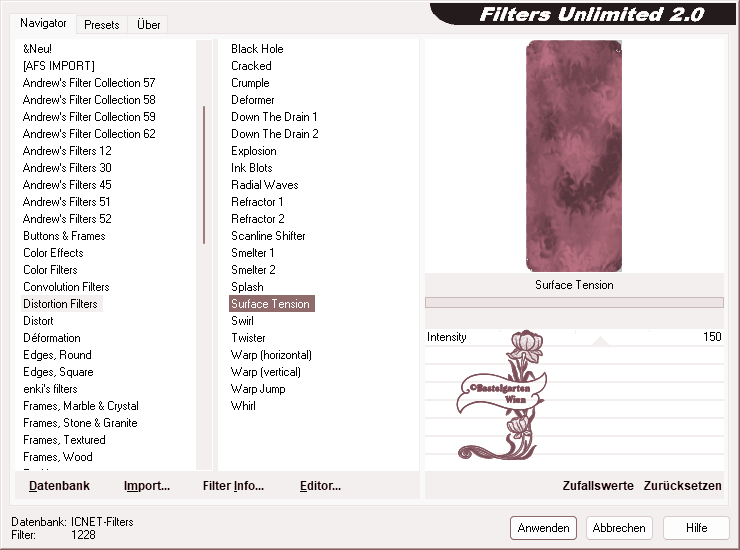Choose Explosion filter
Screen dimensions: 740x550
(x=254, y=151)
